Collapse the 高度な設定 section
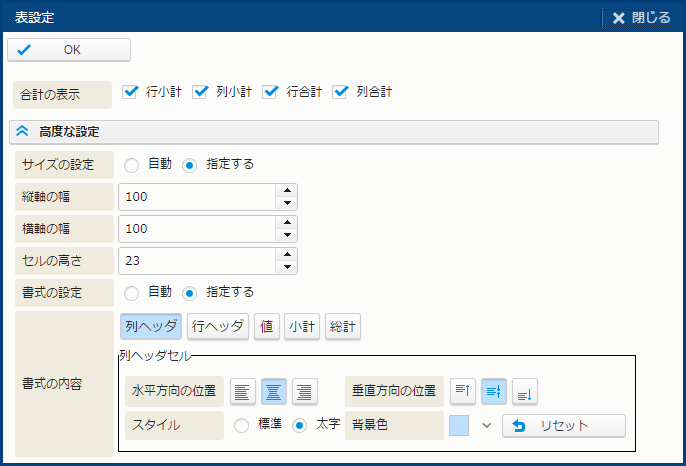Screen dimensions: 686x466 click(23, 132)
